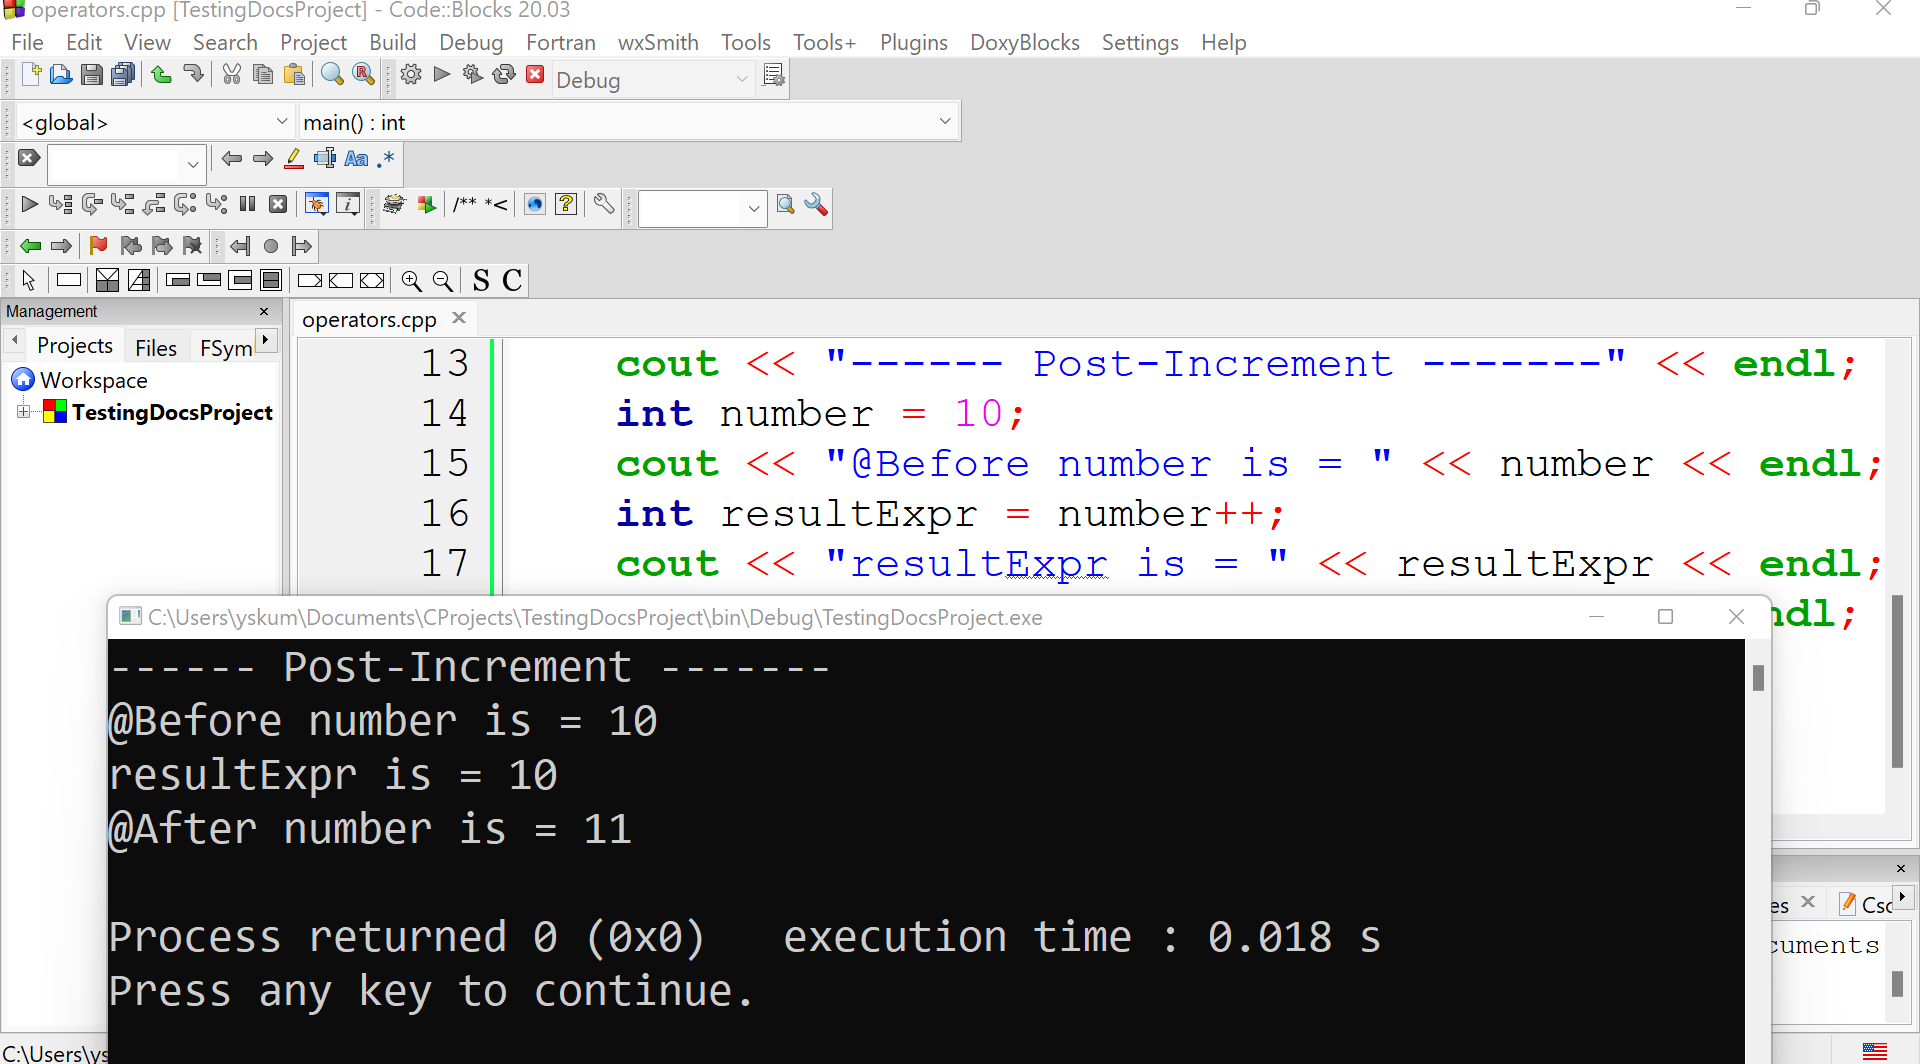Open the <global> scope dropdown
Viewport: 1920px width, 1064px height.
[x=152, y=121]
